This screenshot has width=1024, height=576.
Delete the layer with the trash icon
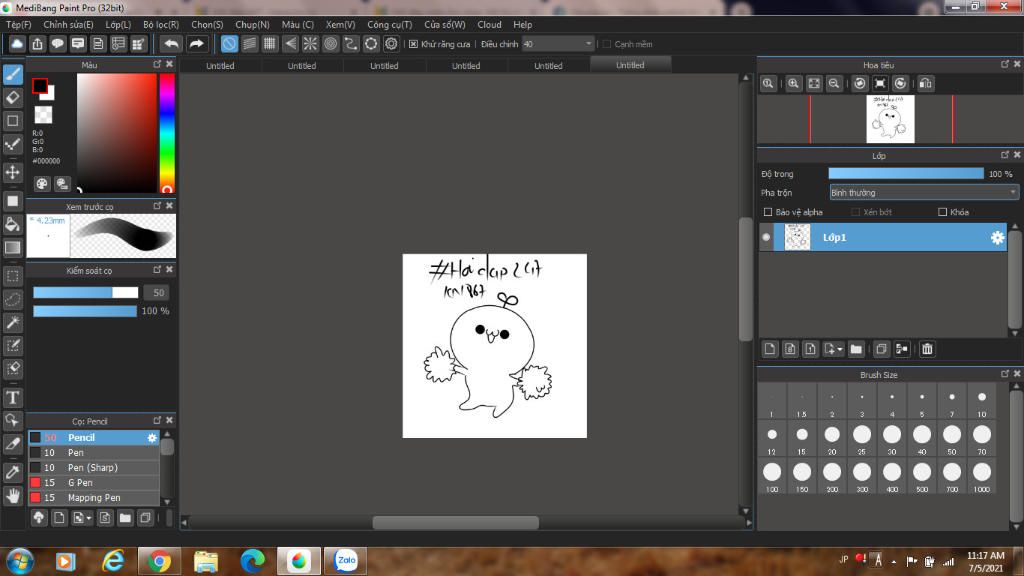tap(927, 349)
